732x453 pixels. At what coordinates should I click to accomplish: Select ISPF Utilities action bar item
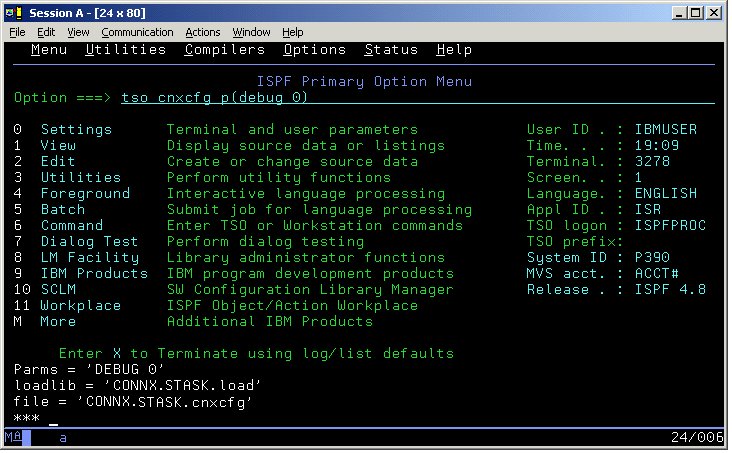pyautogui.click(x=126, y=50)
